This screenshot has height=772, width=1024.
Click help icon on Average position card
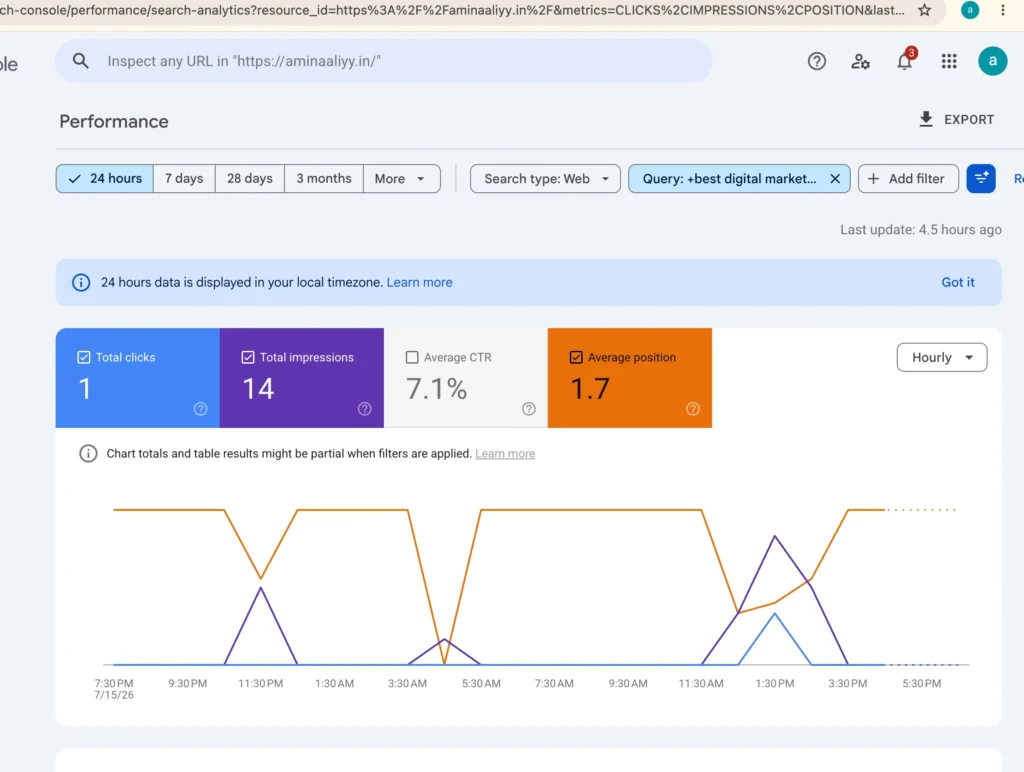[693, 409]
